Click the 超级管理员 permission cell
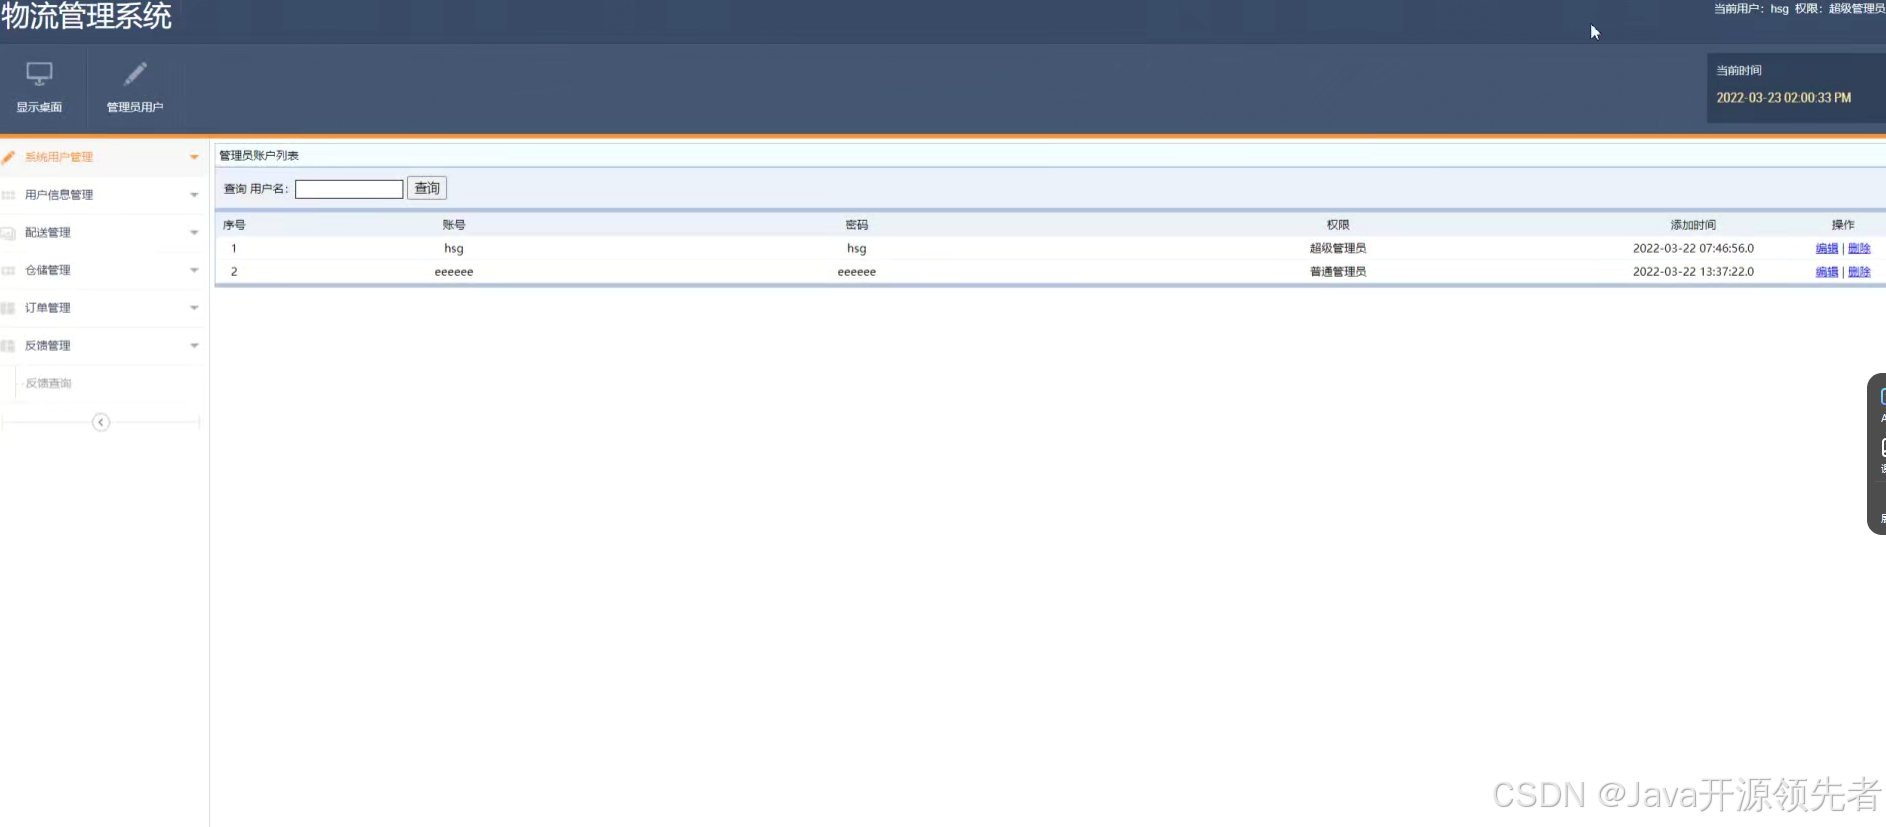Screen dimensions: 1886x827 1338,248
